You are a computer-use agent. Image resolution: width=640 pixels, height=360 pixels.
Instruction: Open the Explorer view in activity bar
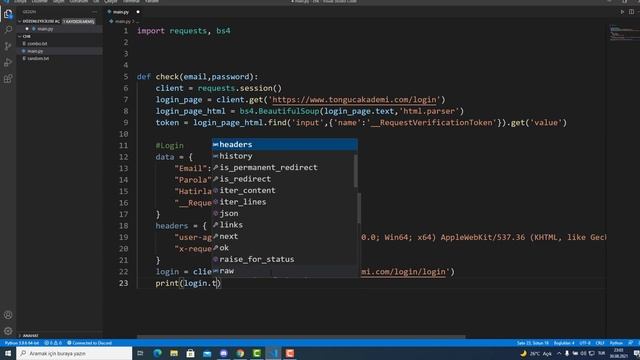8,14
